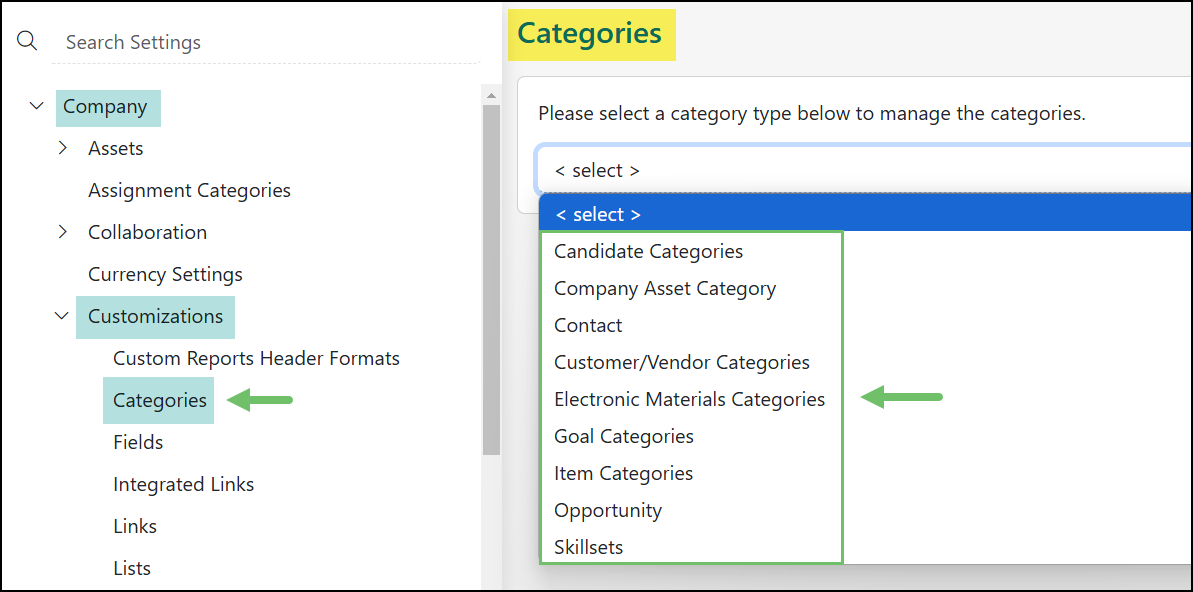Open Assignment Categories settings
Viewport: 1193px width, 592px height.
pyautogui.click(x=189, y=190)
